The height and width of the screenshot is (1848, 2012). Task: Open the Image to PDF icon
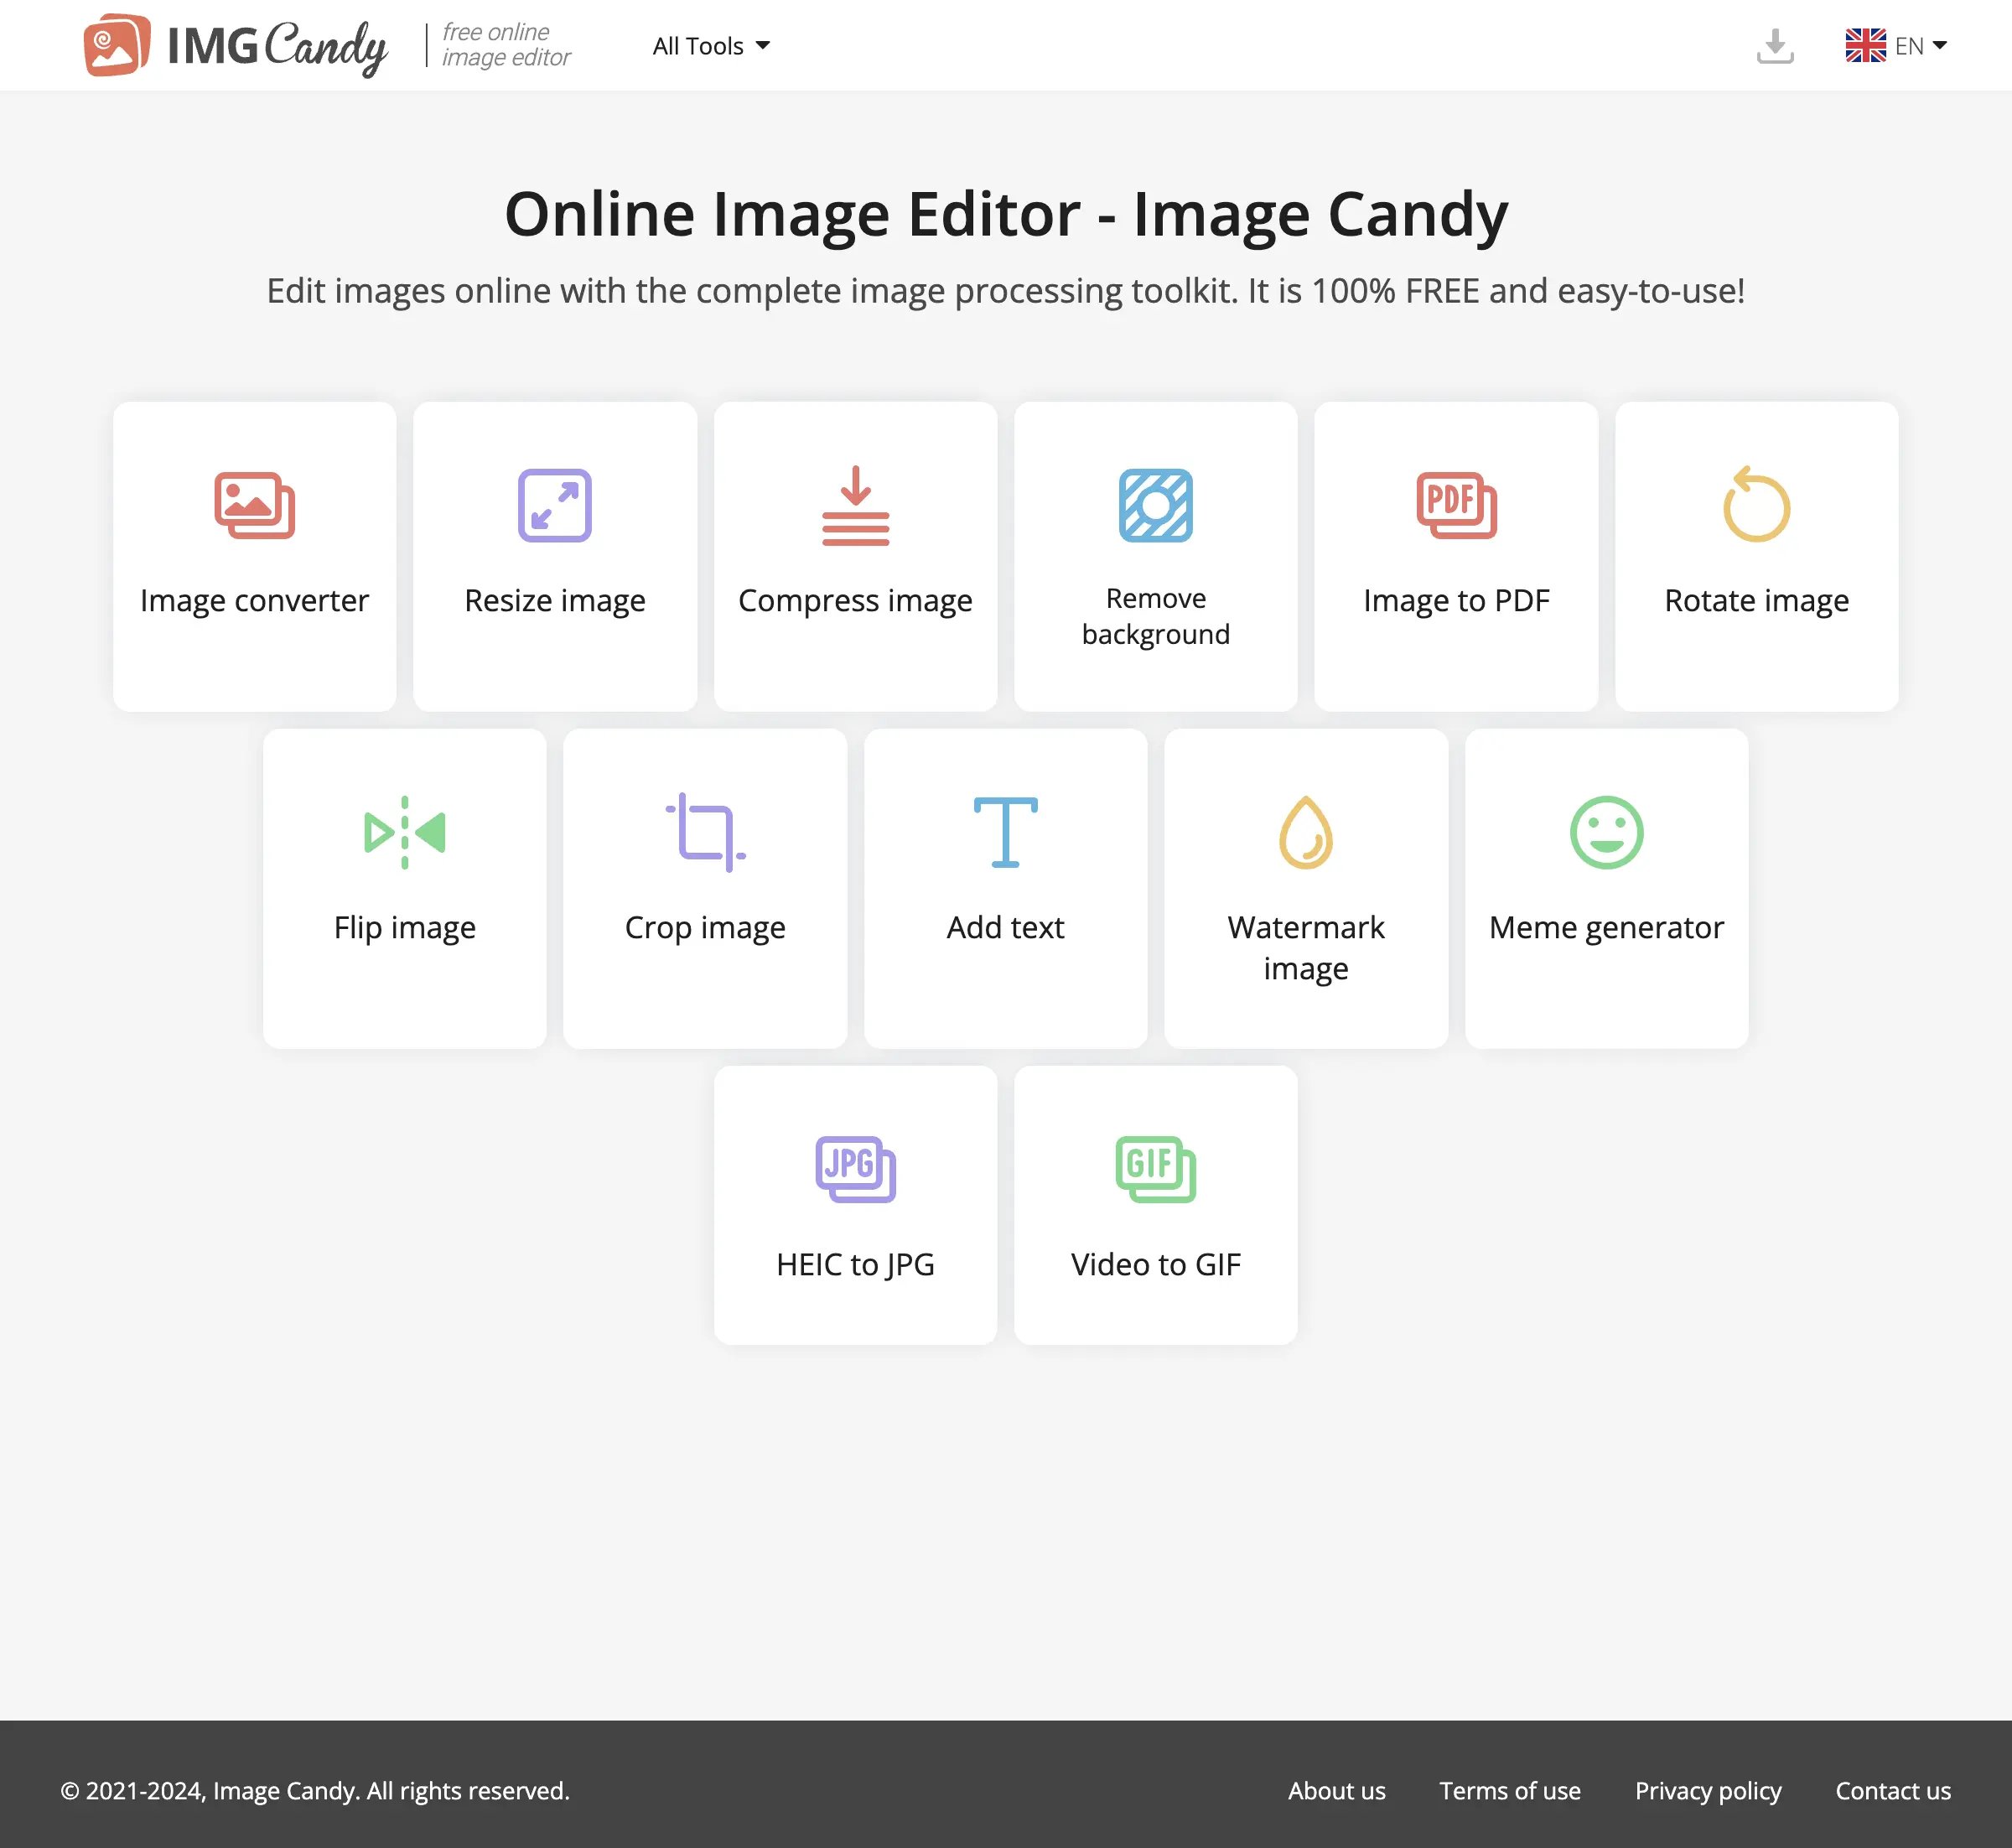coord(1456,505)
